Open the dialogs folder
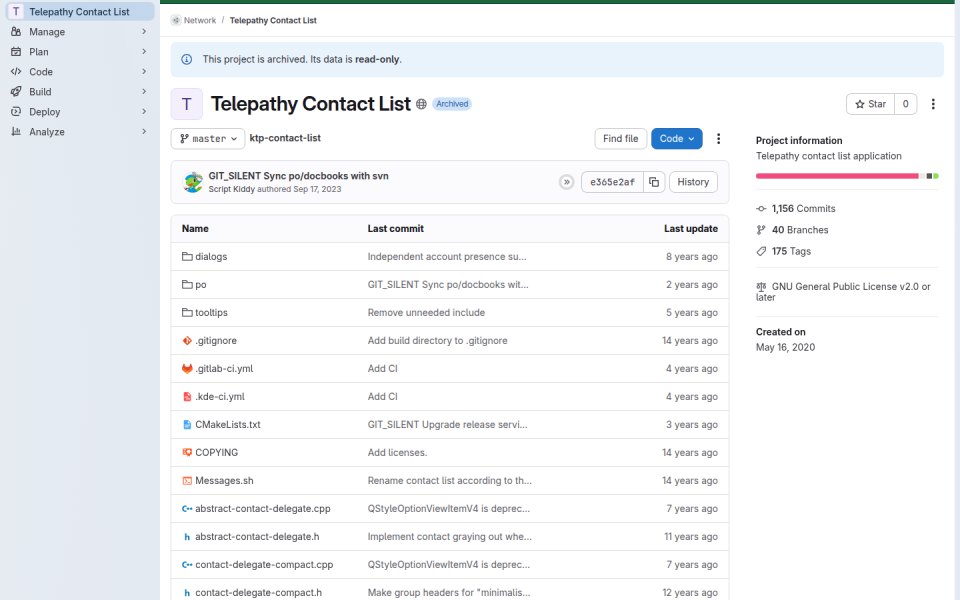960x600 pixels. coord(211,257)
